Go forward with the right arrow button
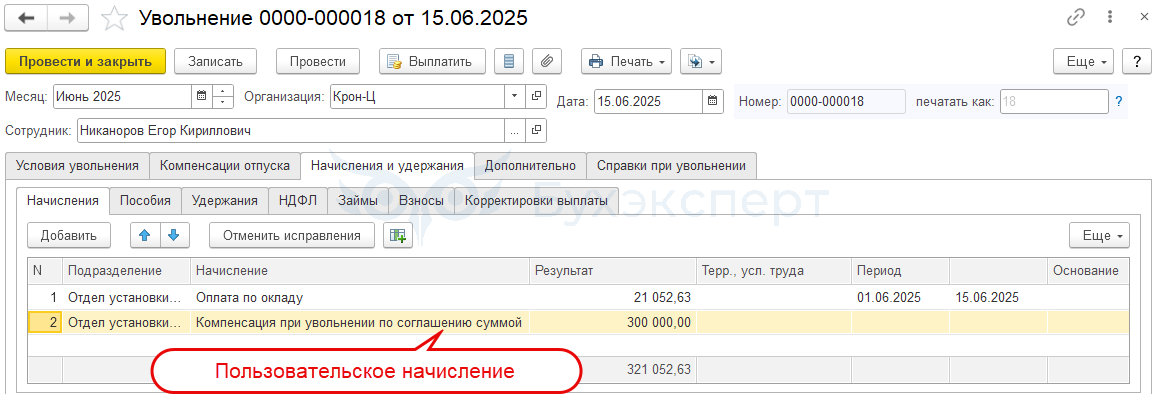1158x394 pixels. [67, 18]
